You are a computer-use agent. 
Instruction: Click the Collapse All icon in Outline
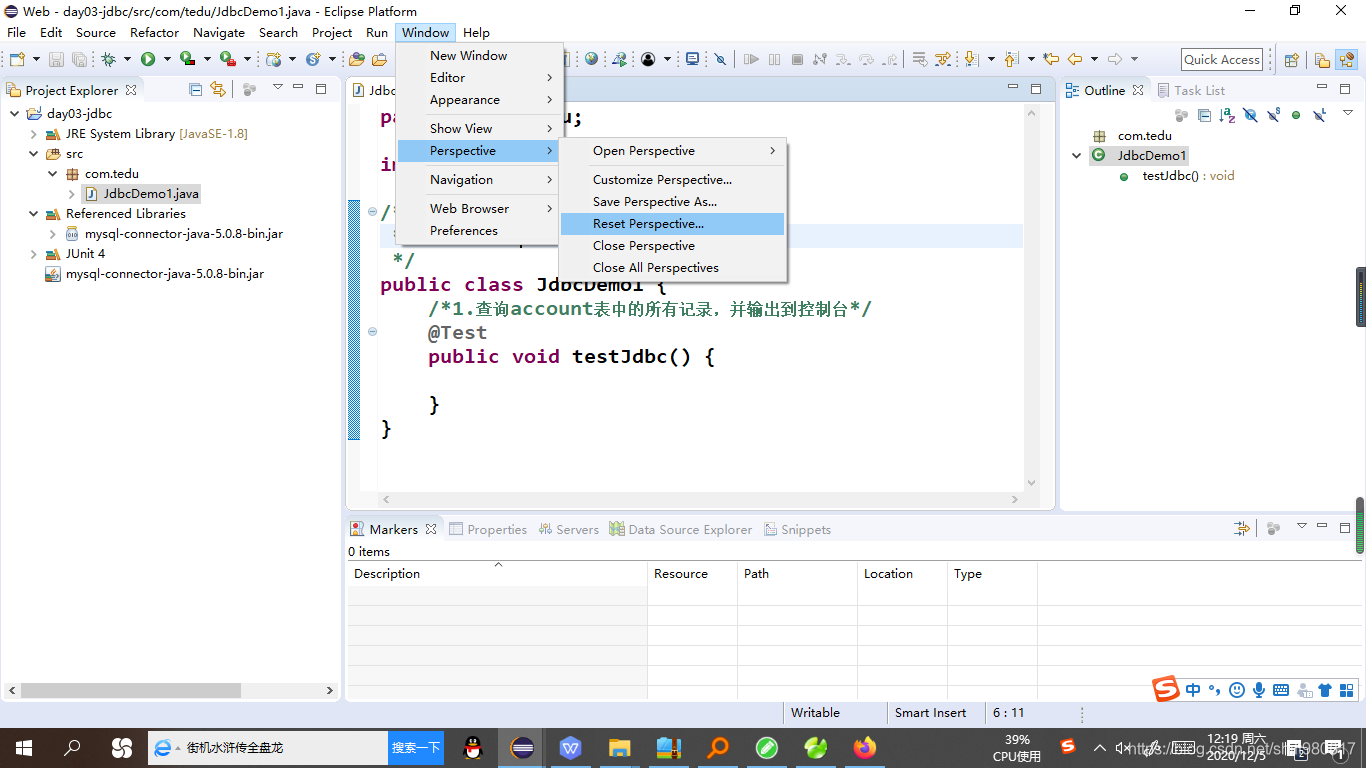1204,115
